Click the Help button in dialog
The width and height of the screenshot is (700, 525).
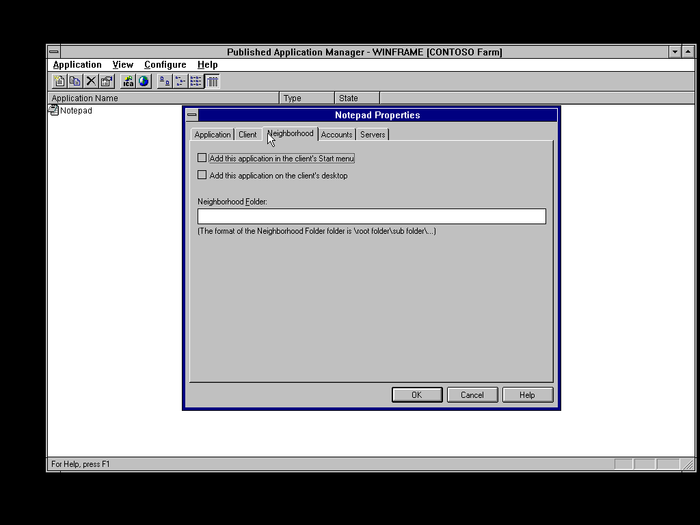(527, 395)
